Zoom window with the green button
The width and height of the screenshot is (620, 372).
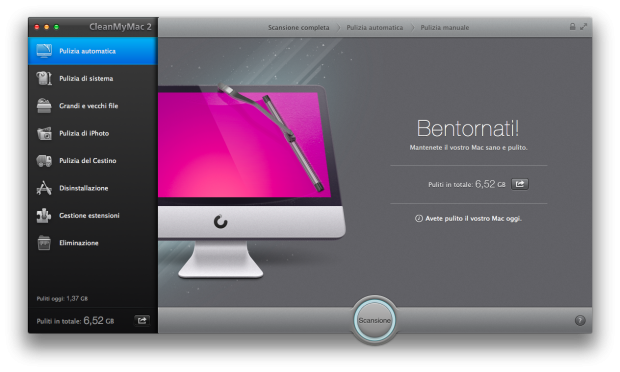pyautogui.click(x=57, y=27)
